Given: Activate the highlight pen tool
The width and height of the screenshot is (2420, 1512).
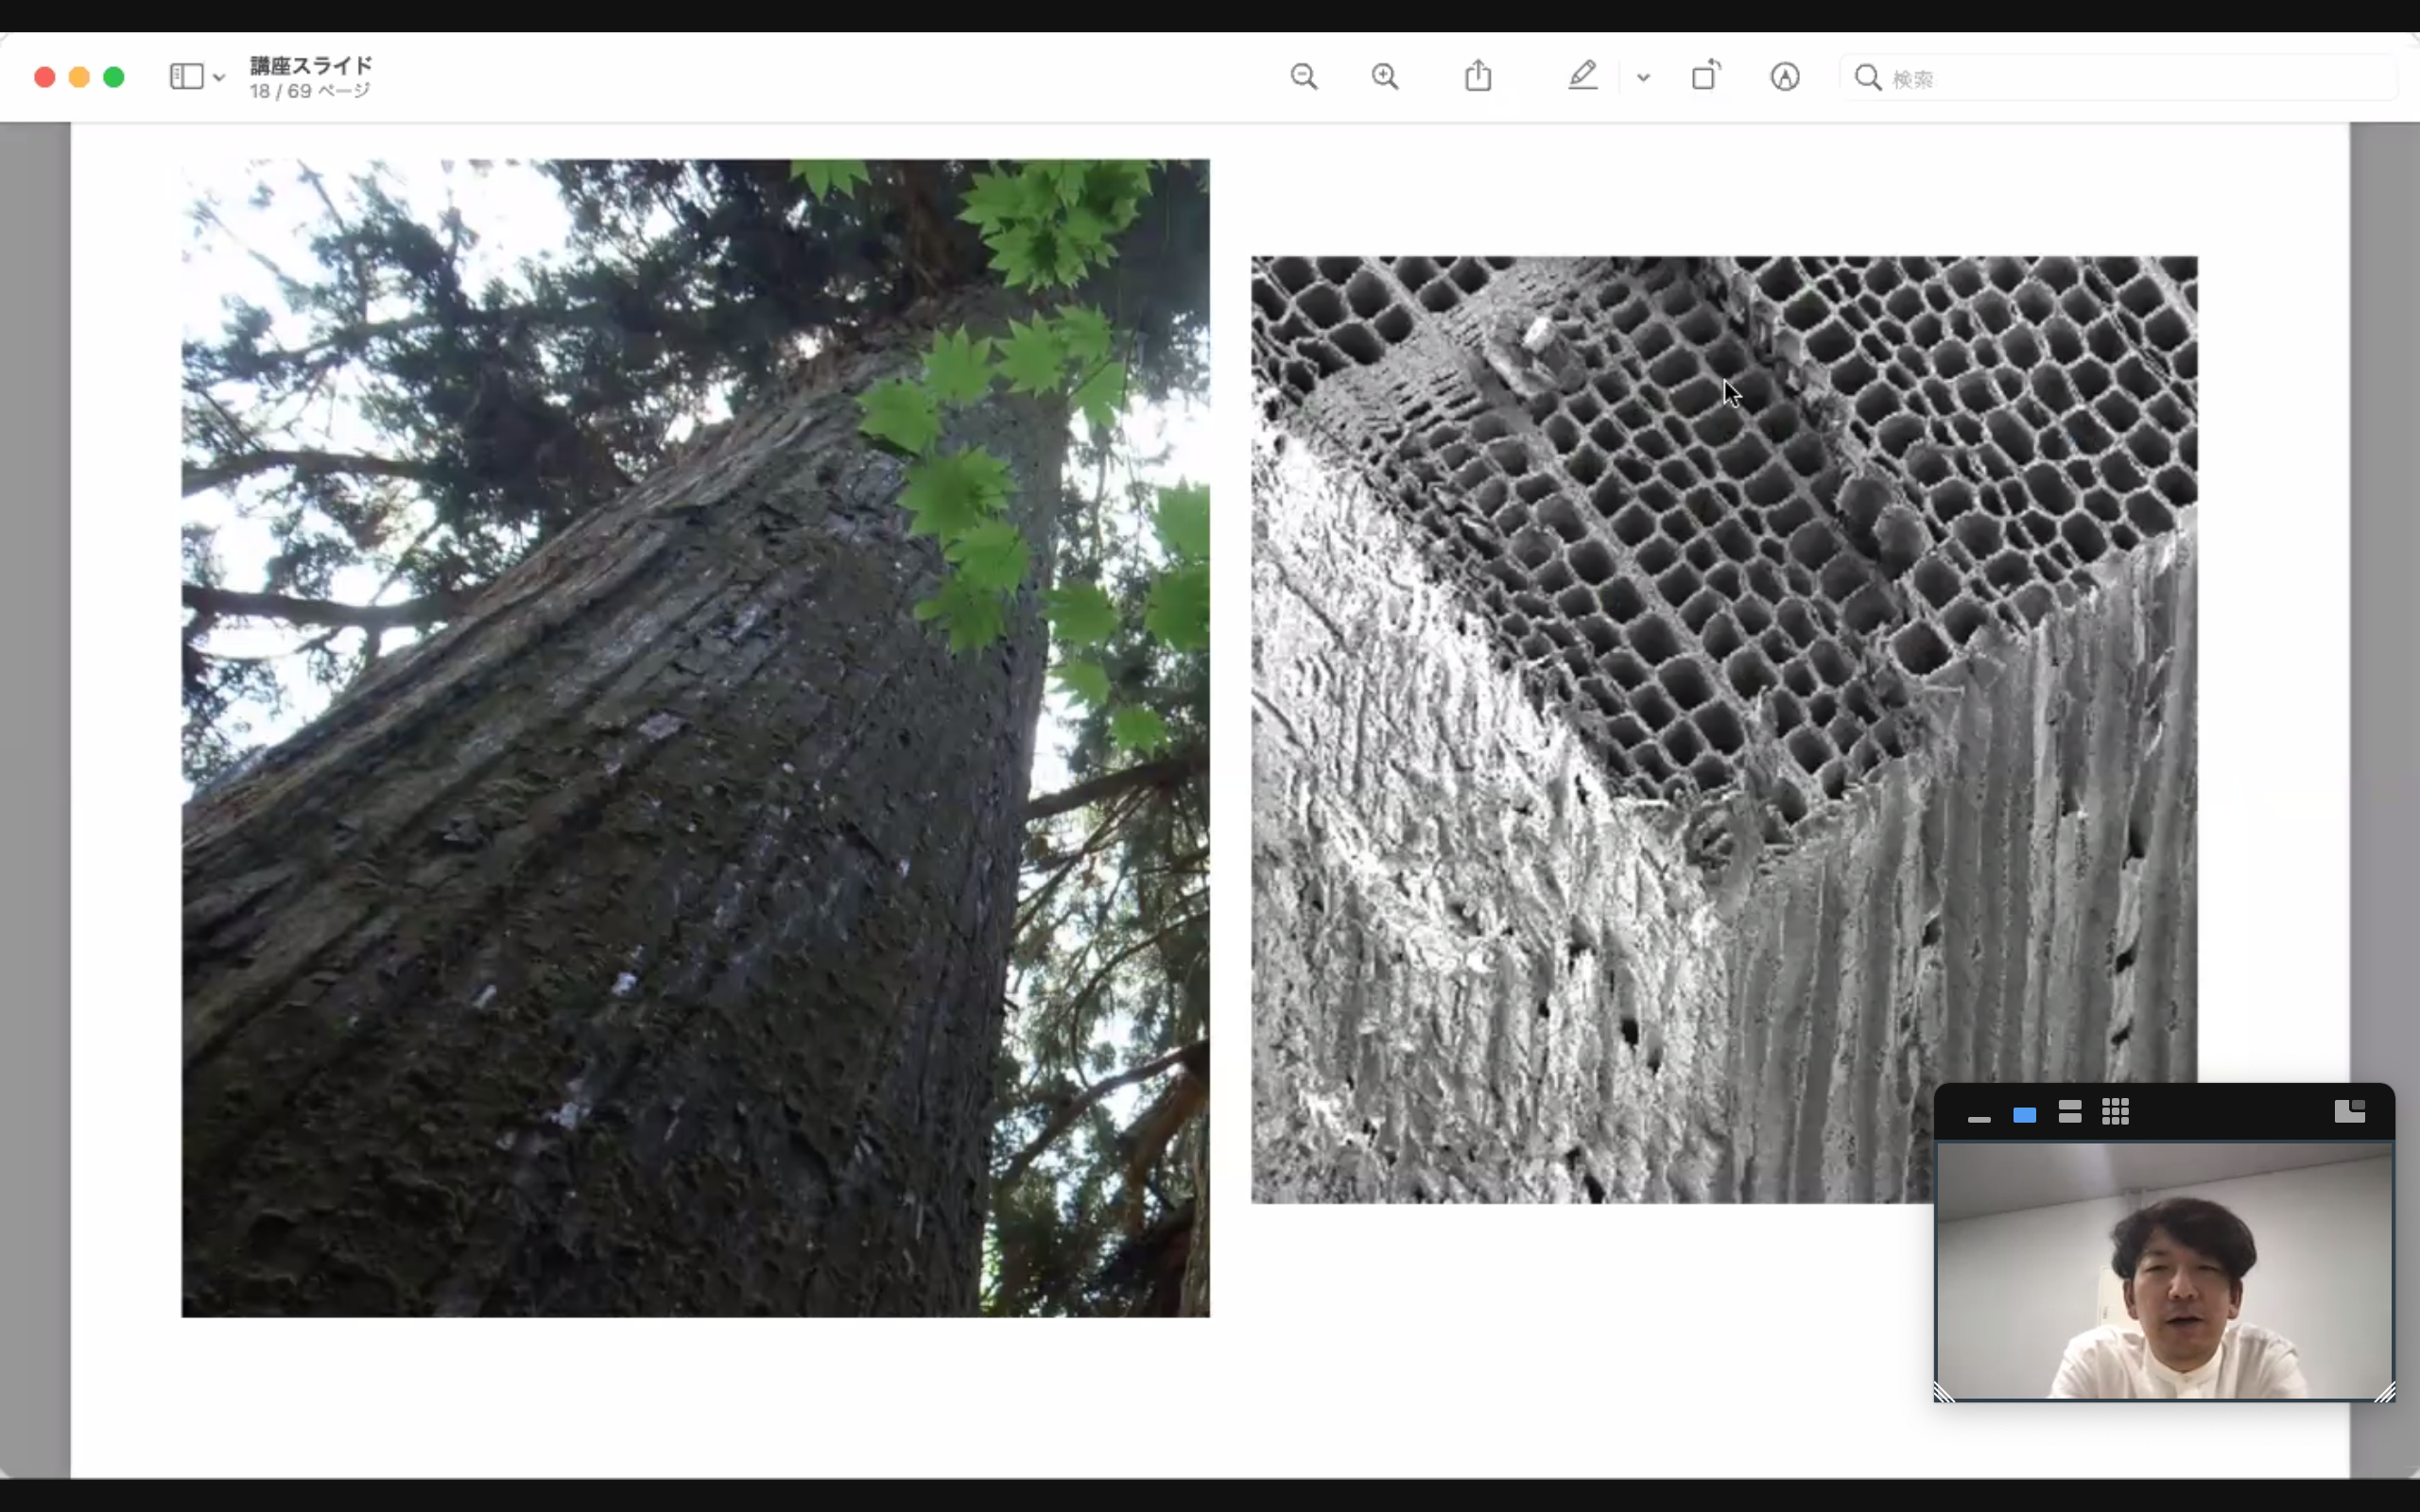Looking at the screenshot, I should [1582, 76].
